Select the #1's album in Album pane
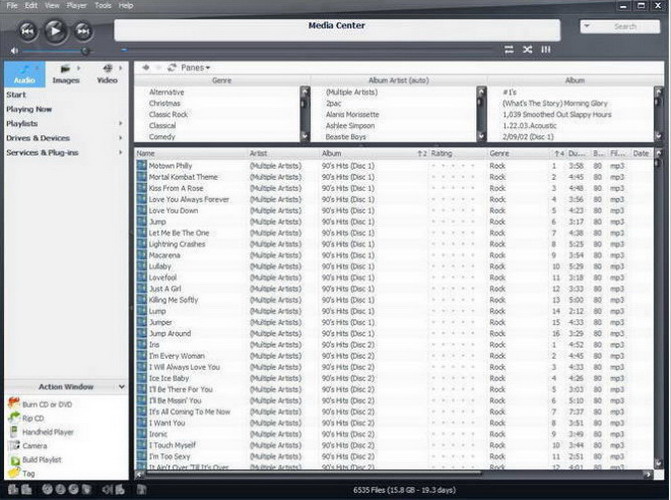671x500 pixels. pos(509,92)
